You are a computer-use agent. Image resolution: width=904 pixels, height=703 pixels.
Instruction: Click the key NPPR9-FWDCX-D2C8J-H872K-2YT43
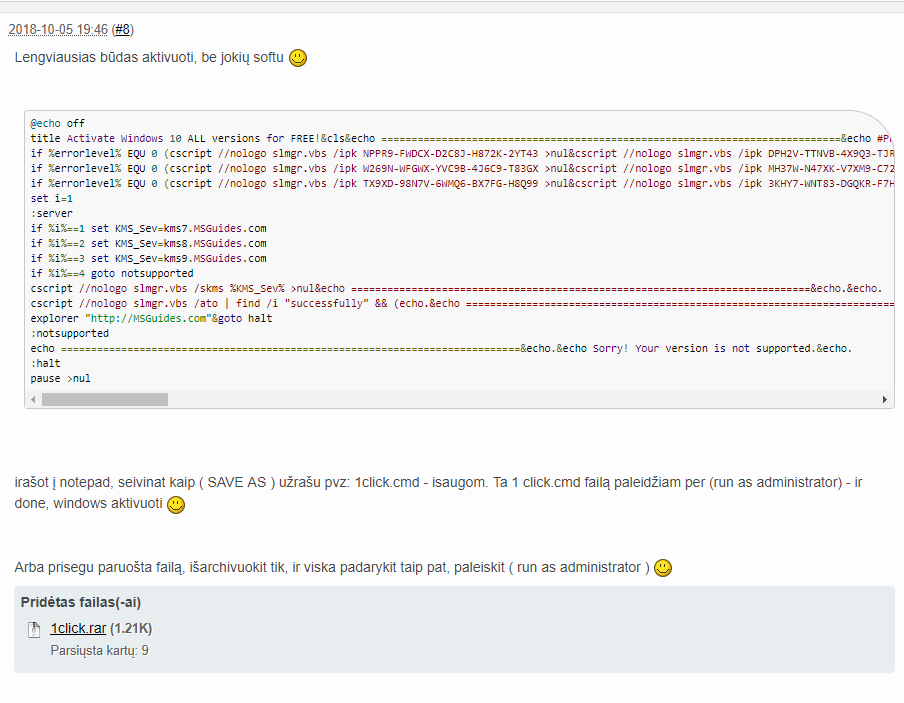point(450,153)
